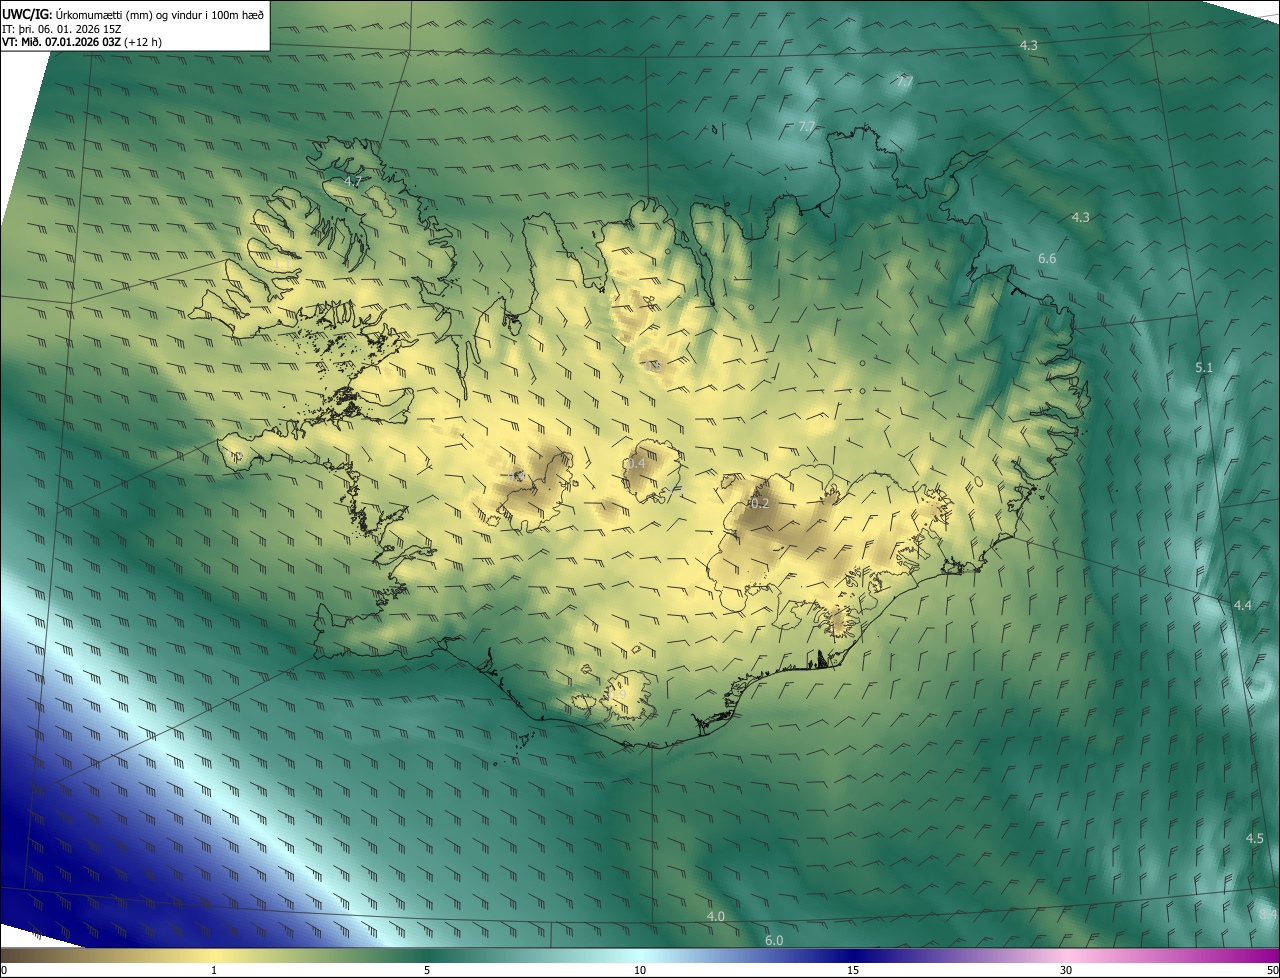
Task: Click the 4.4 value label on the map
Action: click(x=1243, y=606)
